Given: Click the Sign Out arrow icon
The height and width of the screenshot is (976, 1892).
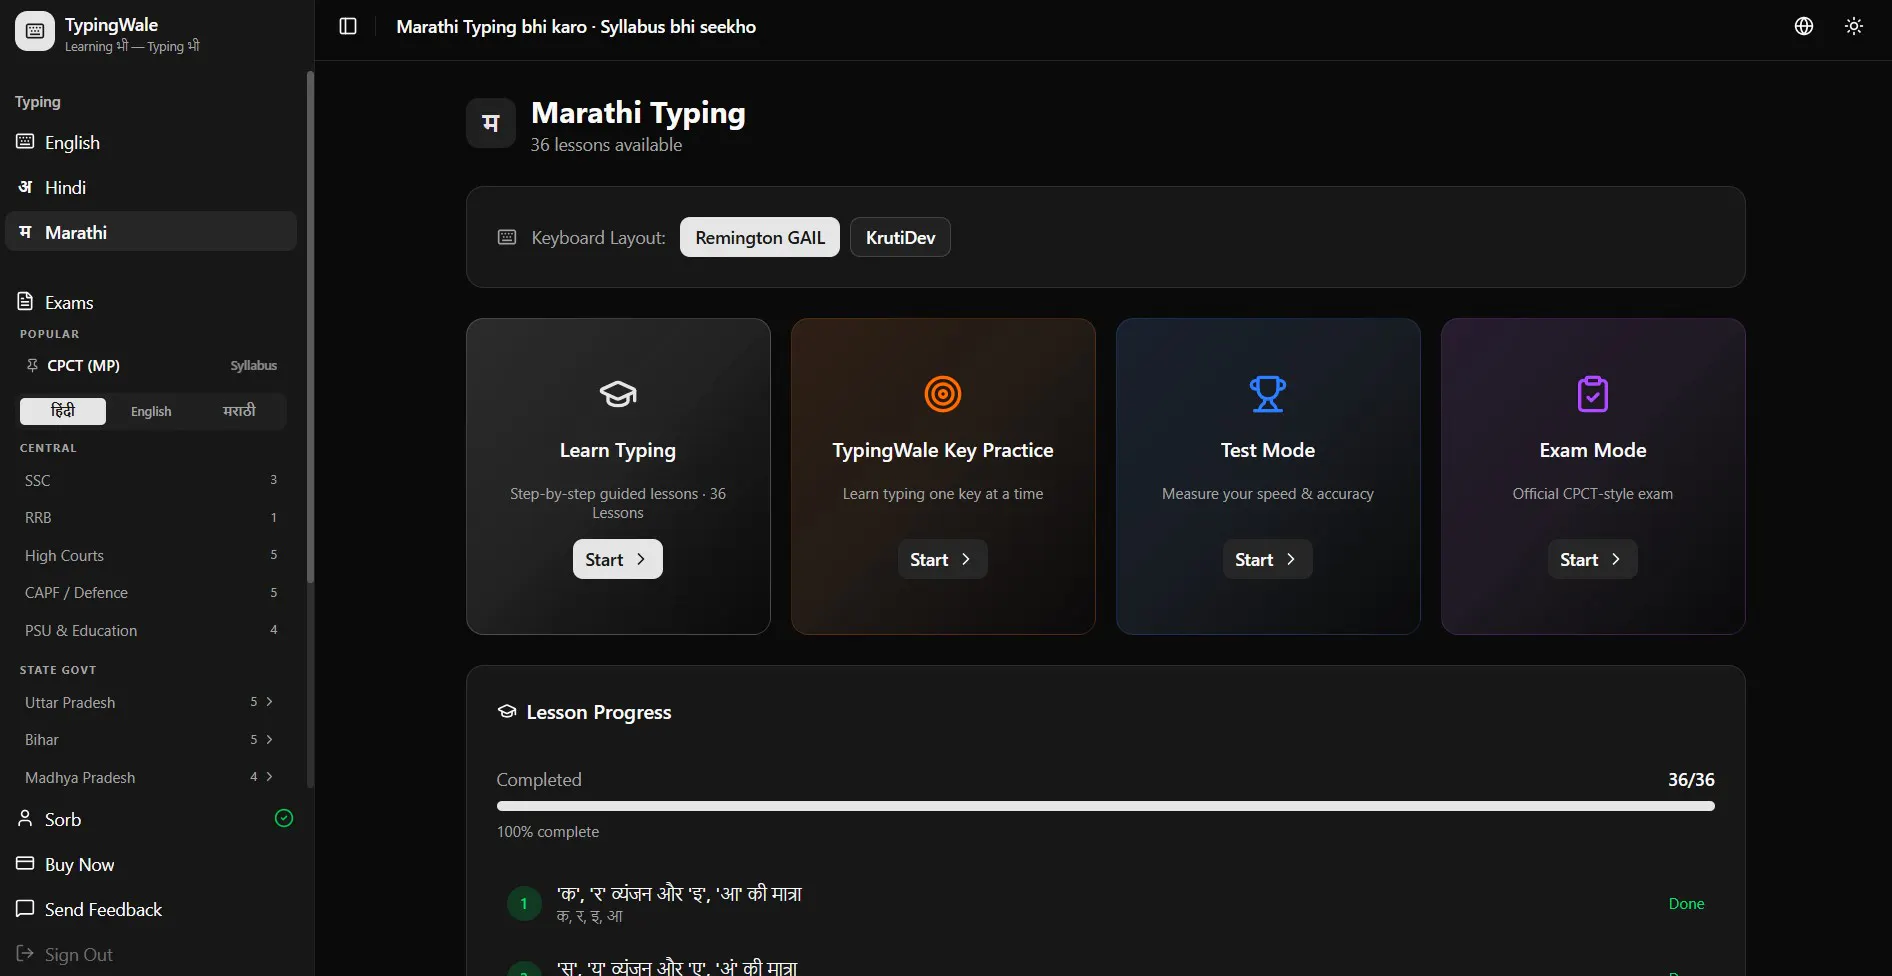Looking at the screenshot, I should pos(25,953).
